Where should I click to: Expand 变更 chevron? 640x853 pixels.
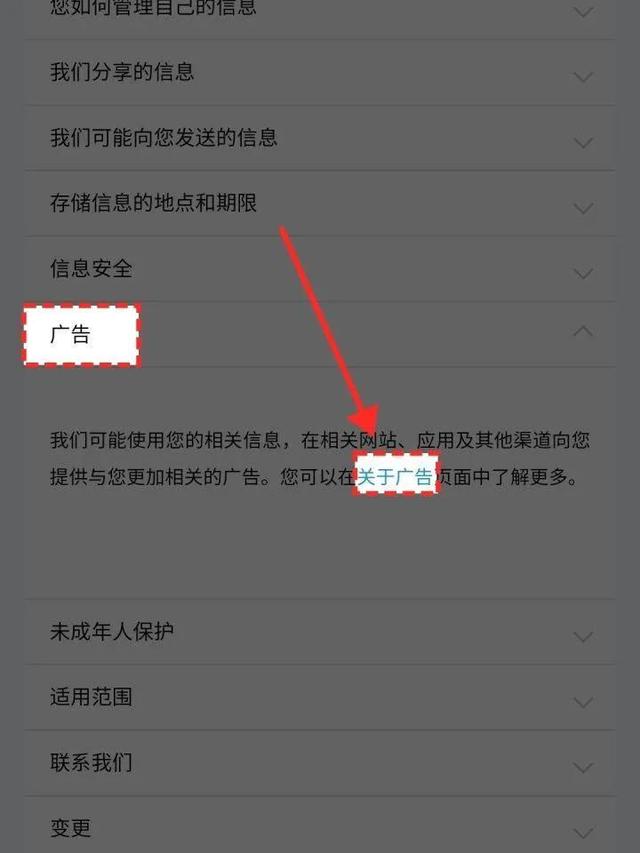[x=583, y=833]
